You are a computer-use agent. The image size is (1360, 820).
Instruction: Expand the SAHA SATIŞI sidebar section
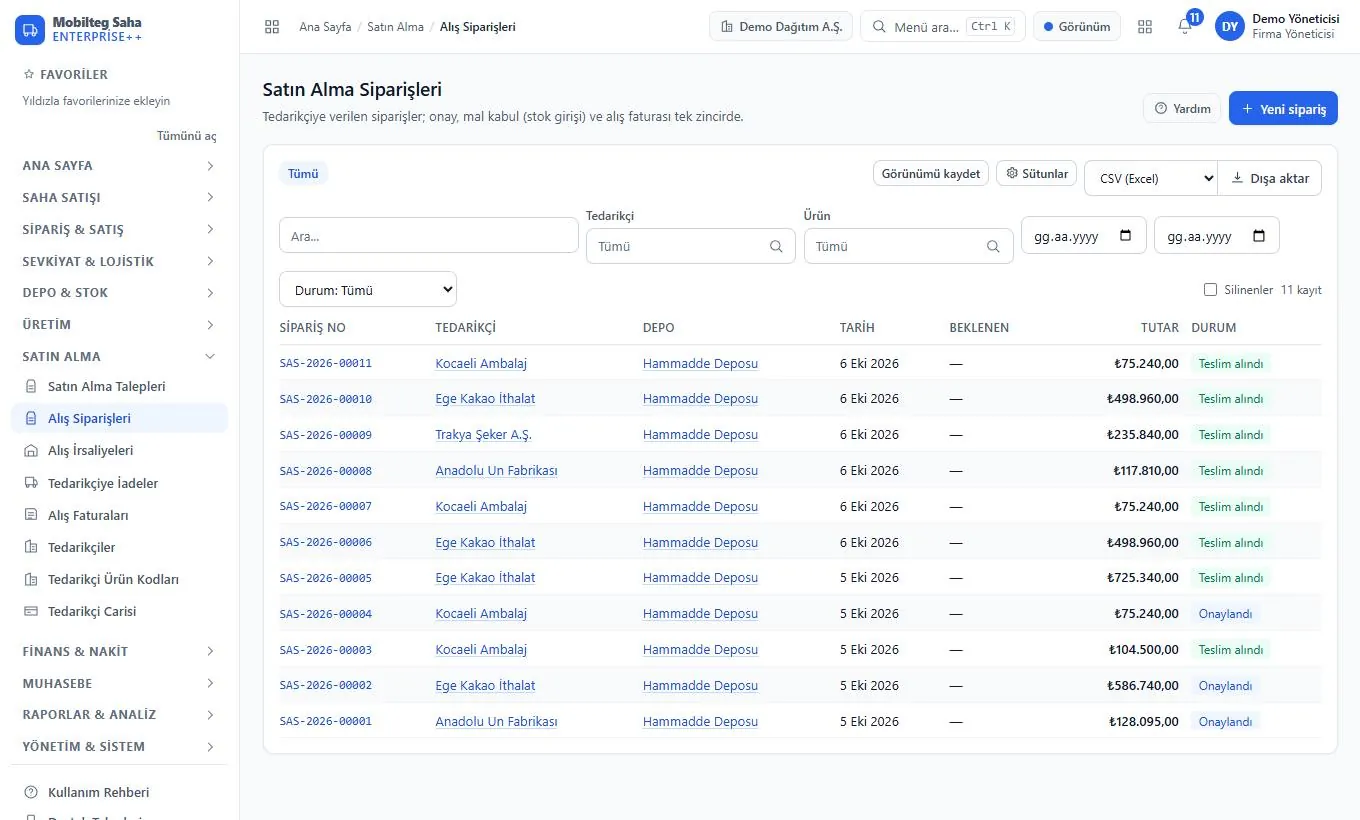(119, 197)
